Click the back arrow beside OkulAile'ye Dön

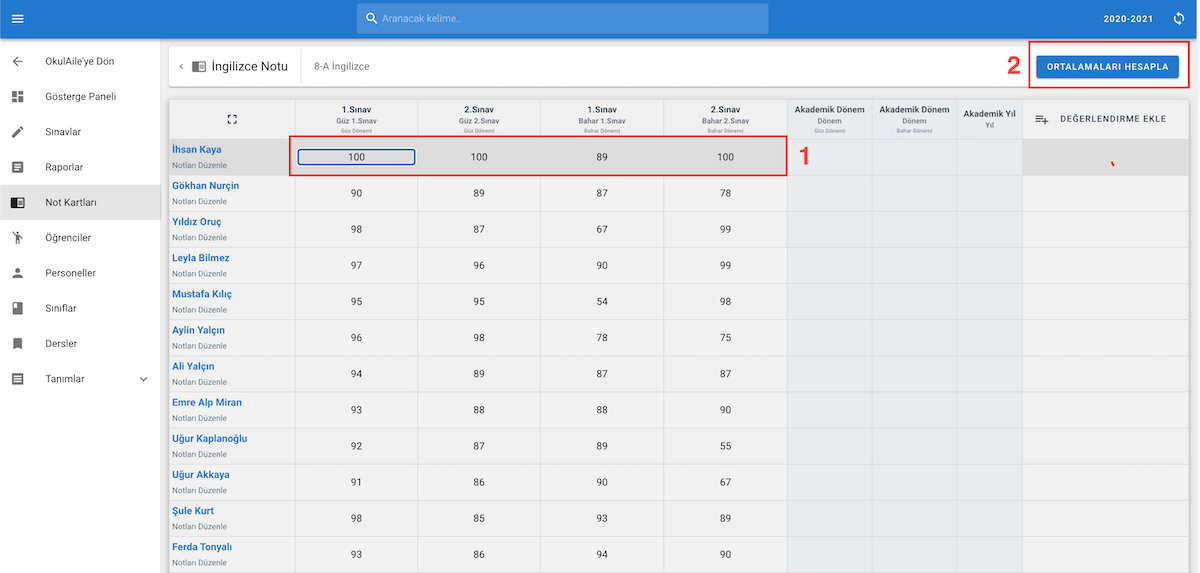click(x=18, y=61)
